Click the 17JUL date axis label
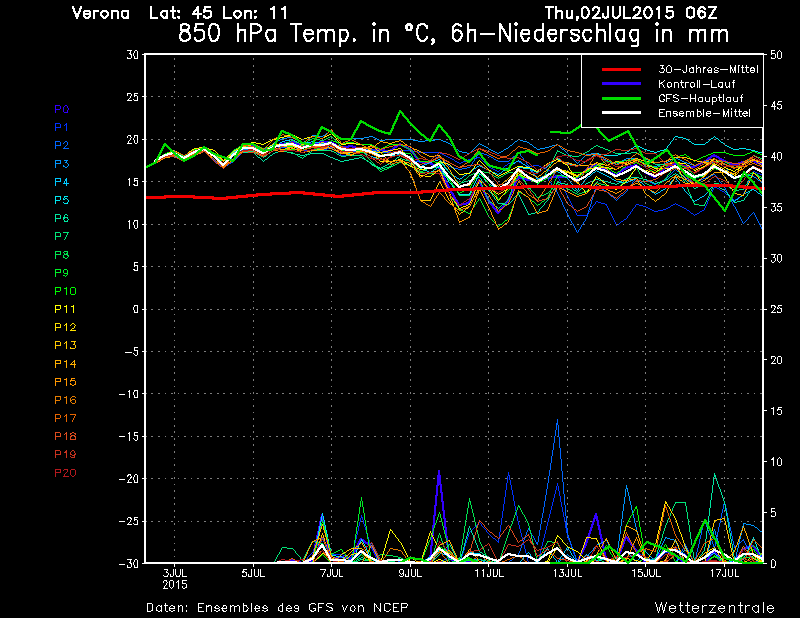800x618 pixels. (x=724, y=574)
